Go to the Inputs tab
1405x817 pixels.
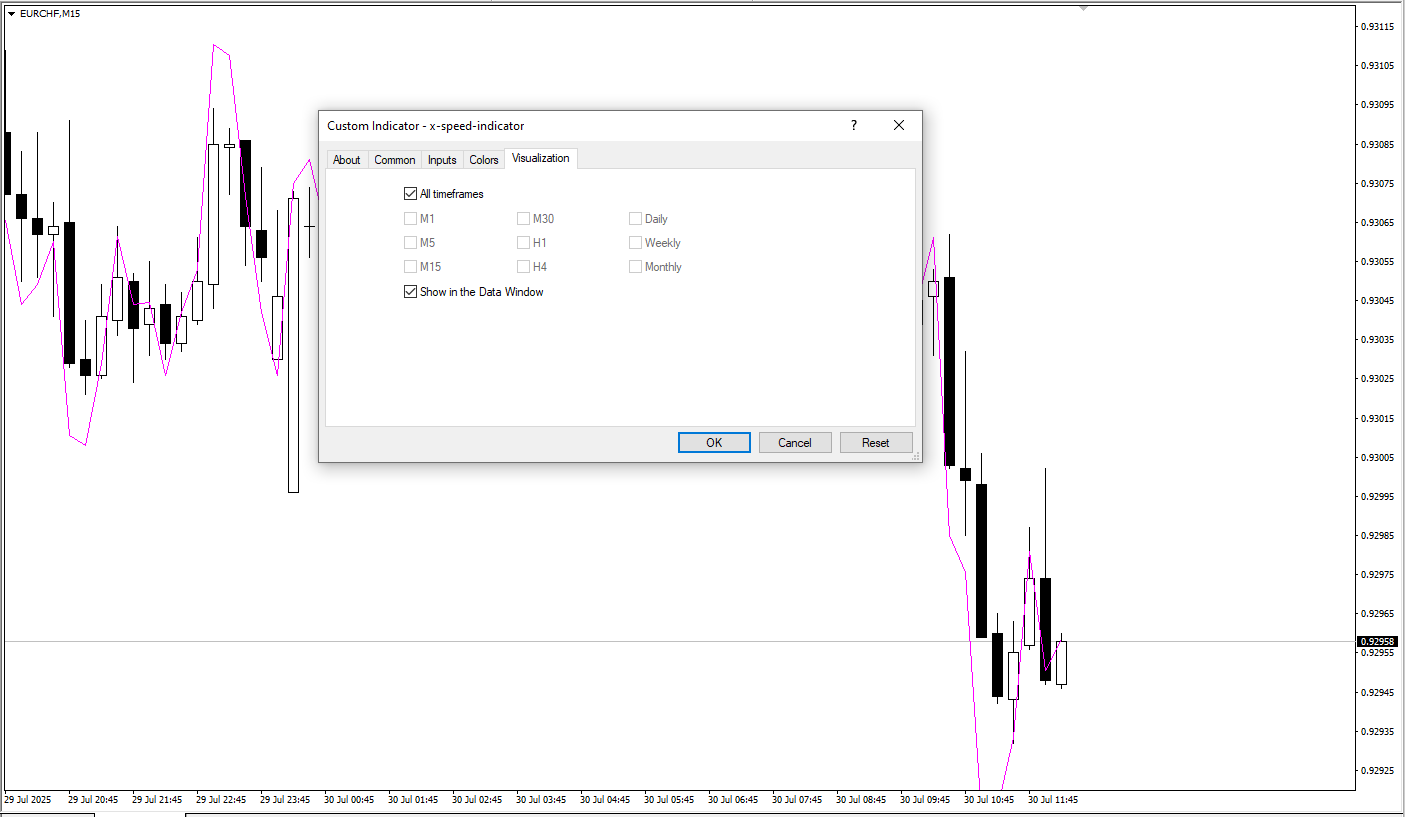441,160
